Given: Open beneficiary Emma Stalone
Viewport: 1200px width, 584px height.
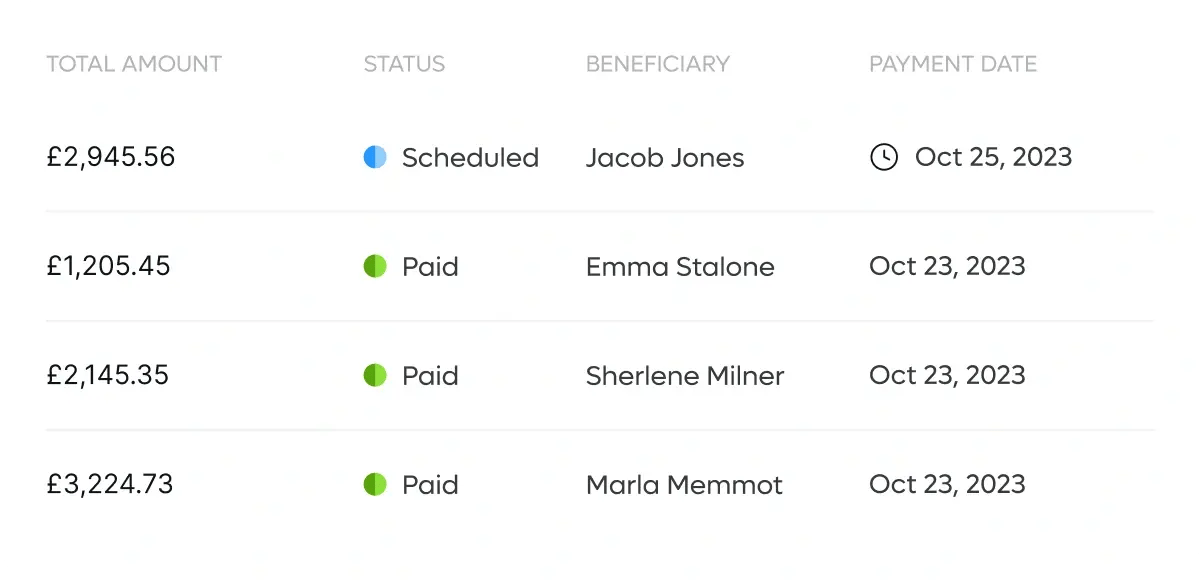Looking at the screenshot, I should click(x=680, y=267).
